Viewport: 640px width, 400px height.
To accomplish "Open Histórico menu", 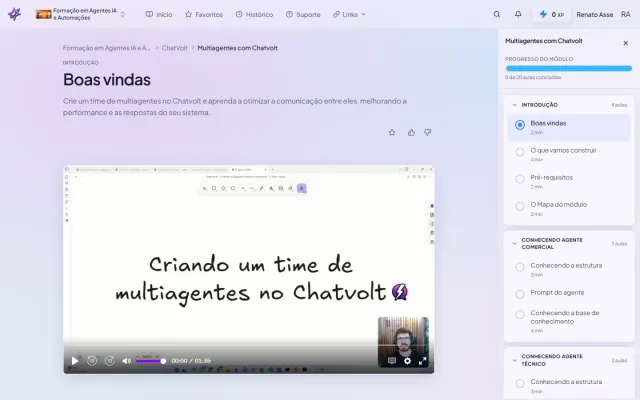I will (x=254, y=14).
